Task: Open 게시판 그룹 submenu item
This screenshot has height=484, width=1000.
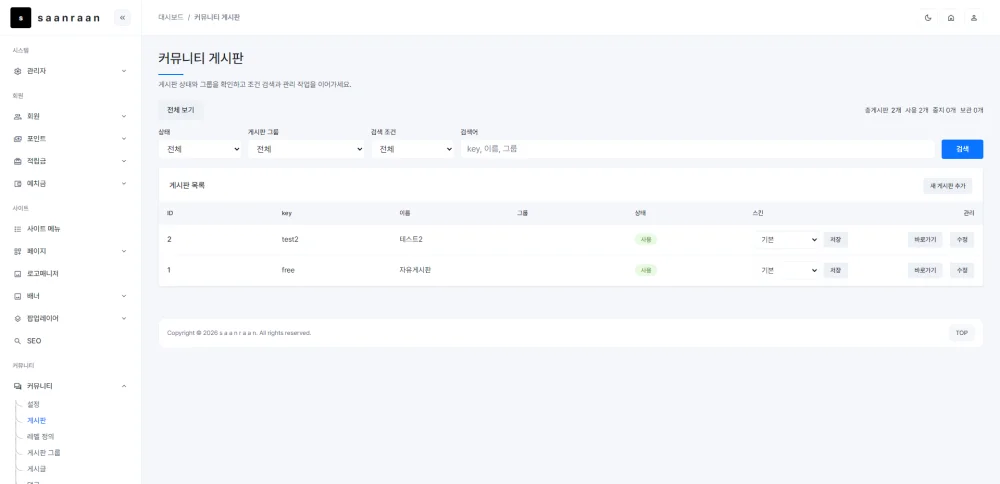Action: 44,453
